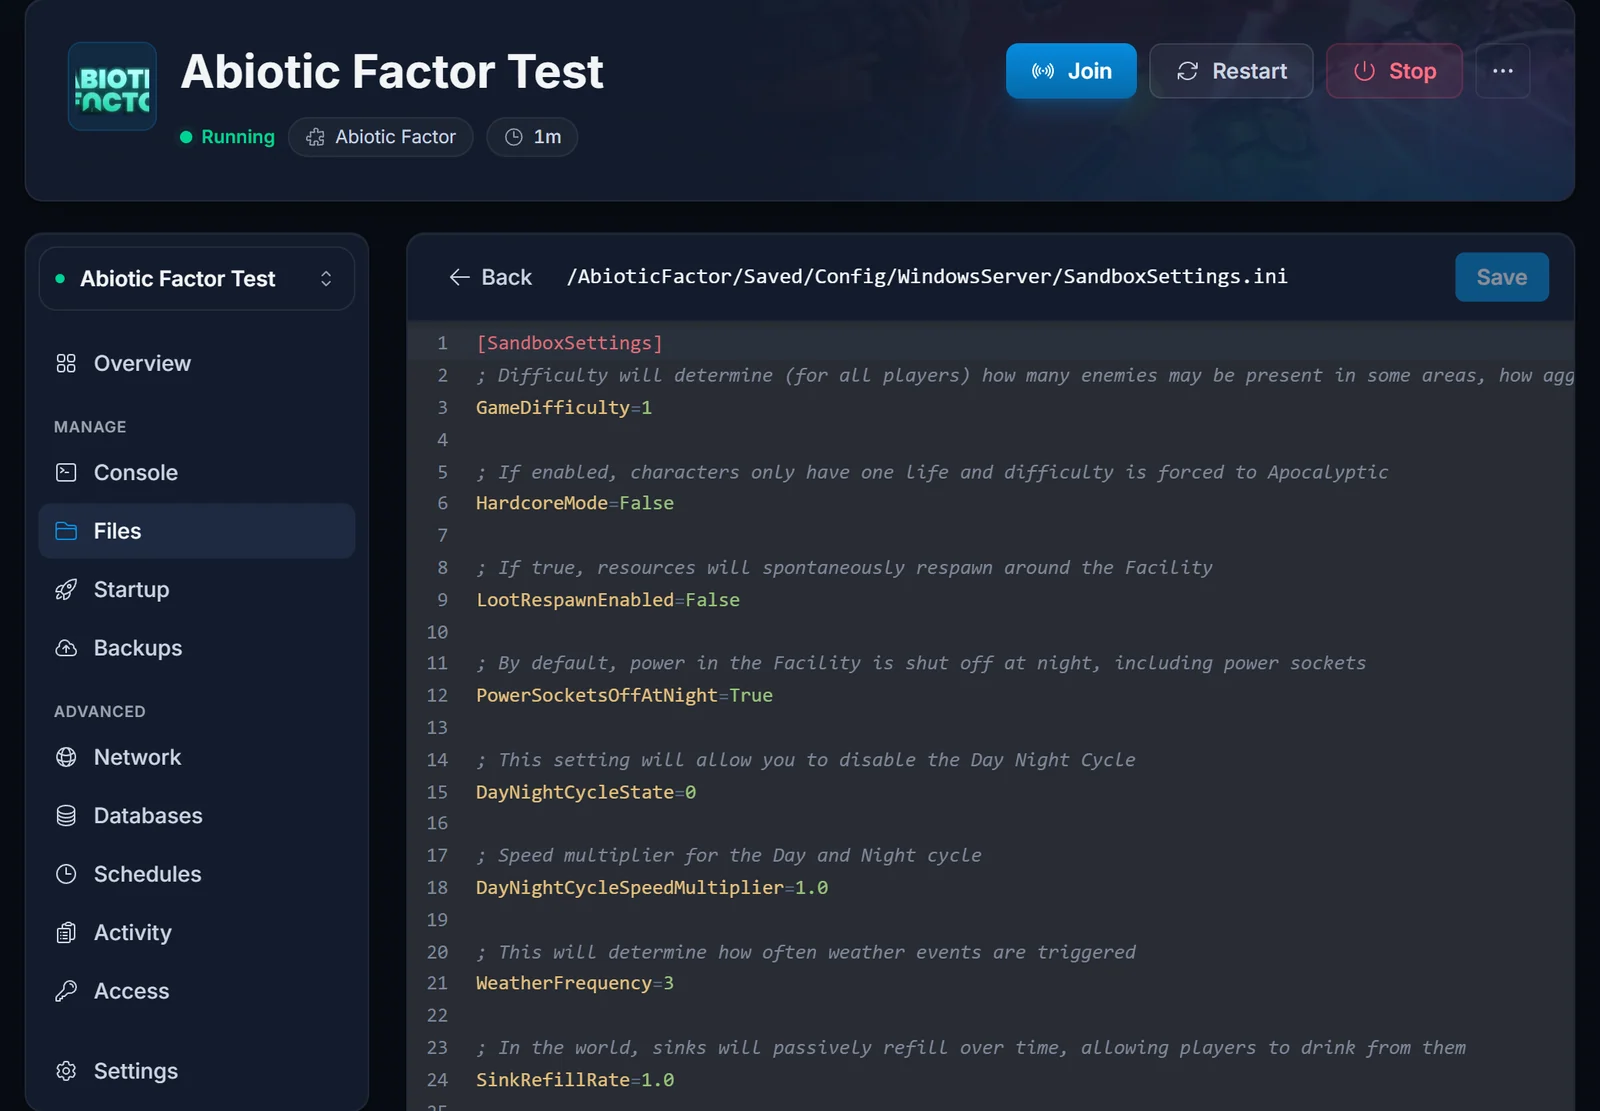
Task: Click the DayNightCycleSpeedMultiplier=1.0 line
Action: (x=652, y=887)
